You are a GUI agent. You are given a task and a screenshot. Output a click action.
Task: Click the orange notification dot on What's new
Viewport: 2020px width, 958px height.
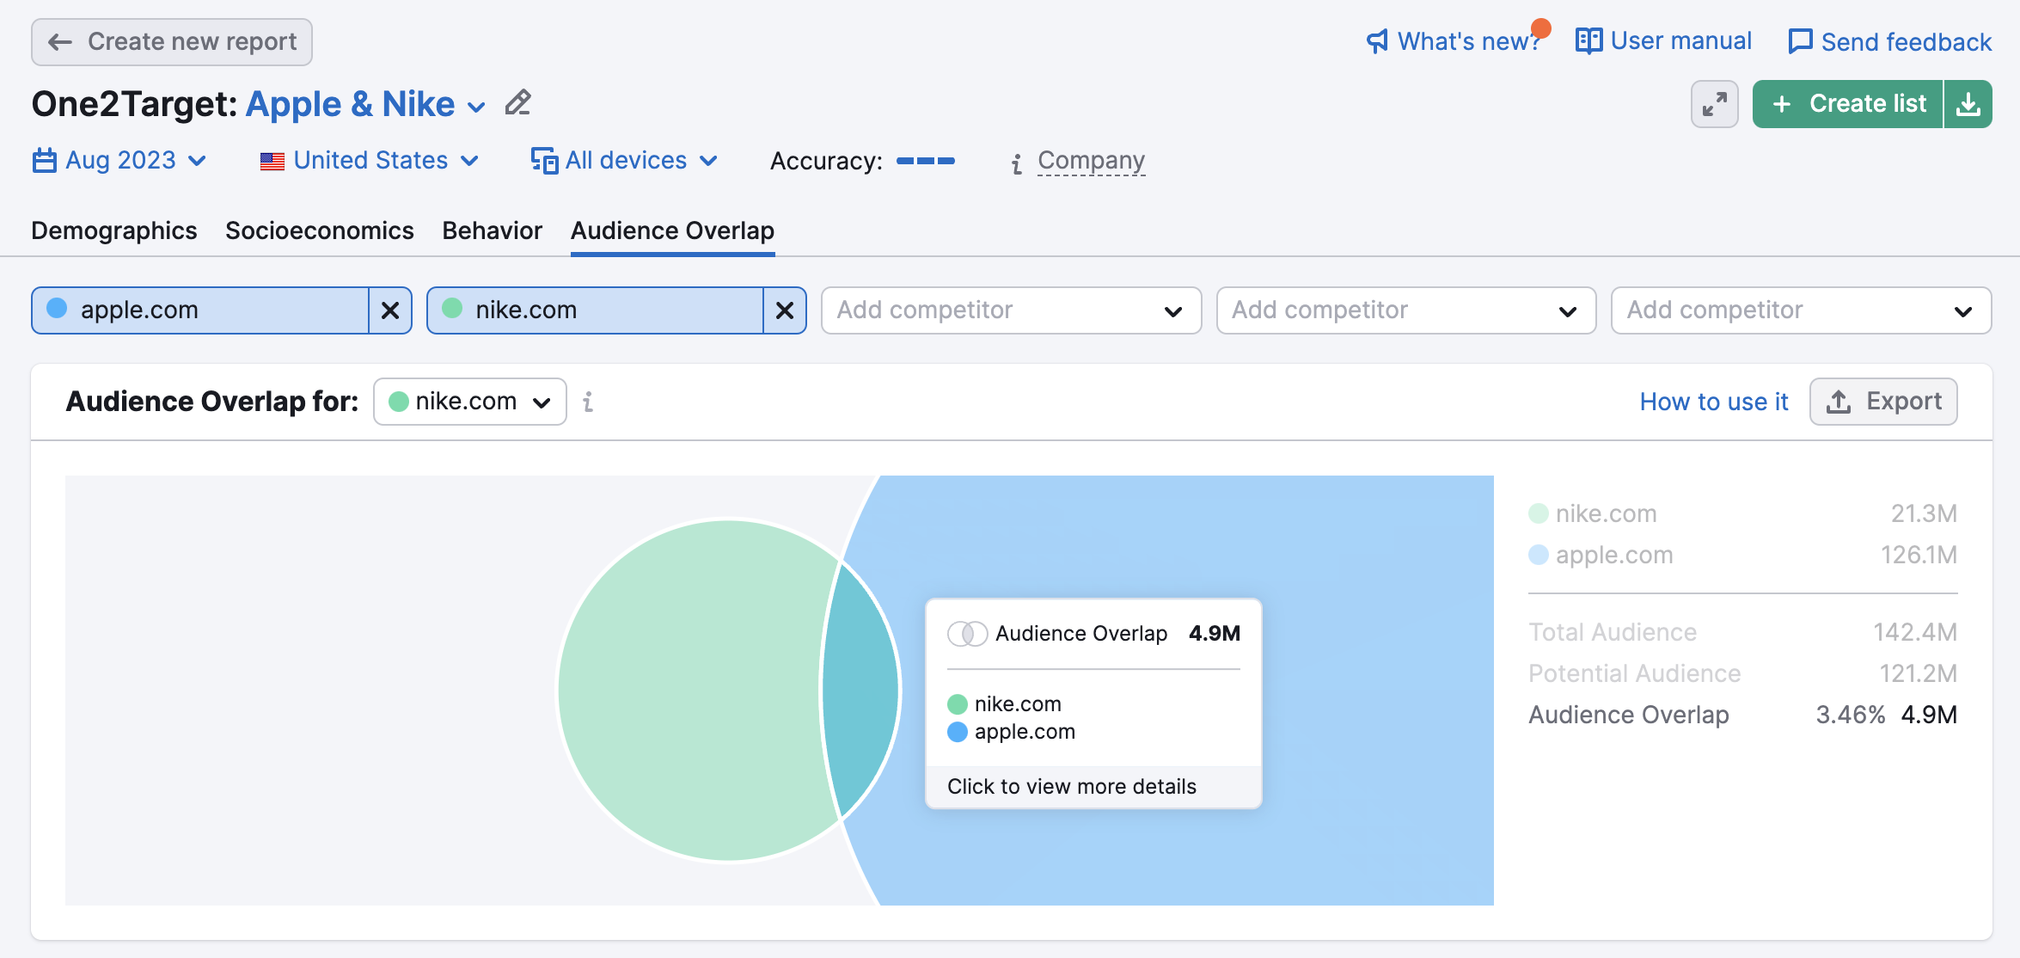click(x=1541, y=28)
